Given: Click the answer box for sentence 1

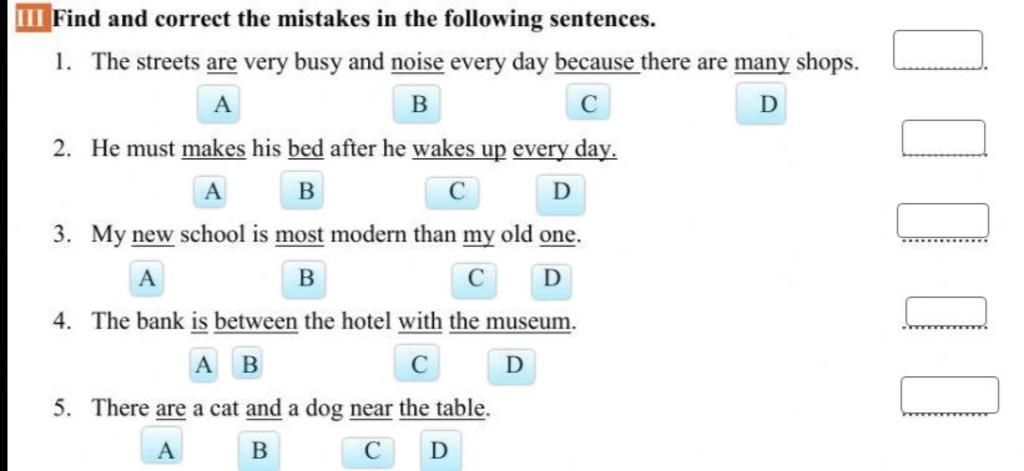Looking at the screenshot, I should pyautogui.click(x=941, y=49).
